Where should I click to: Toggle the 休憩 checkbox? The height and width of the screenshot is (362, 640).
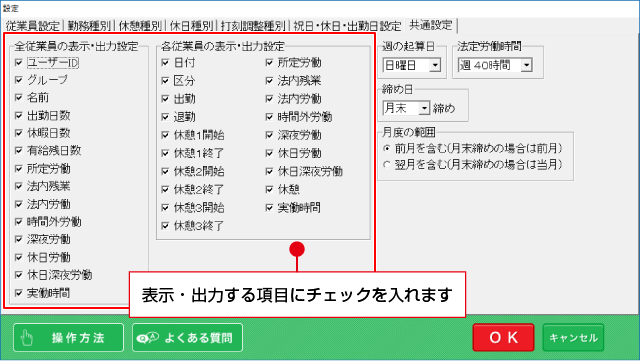coord(269,189)
